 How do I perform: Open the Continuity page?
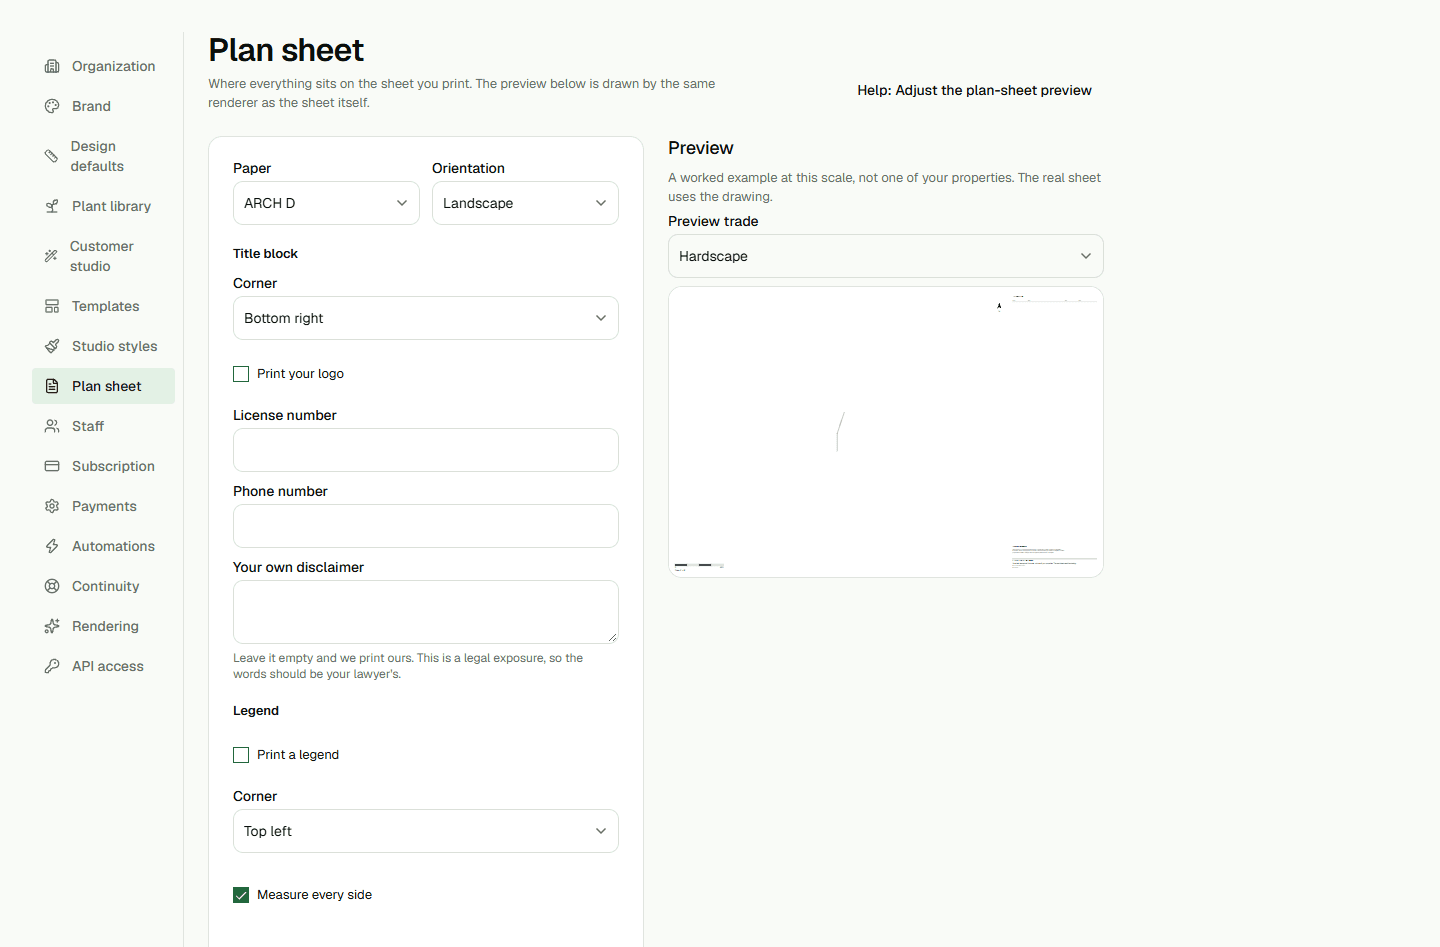tap(103, 586)
